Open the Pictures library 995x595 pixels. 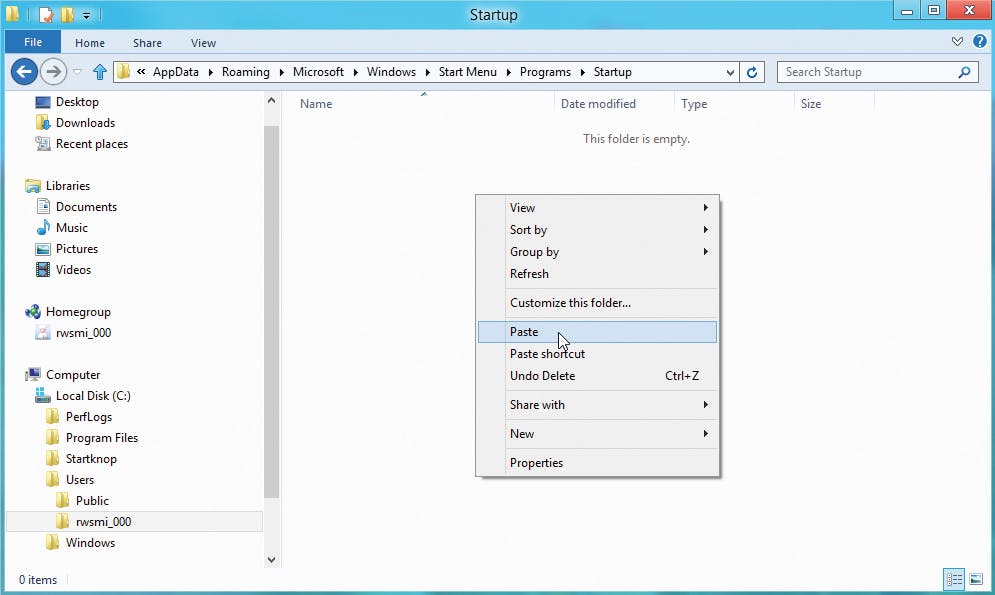[77, 249]
